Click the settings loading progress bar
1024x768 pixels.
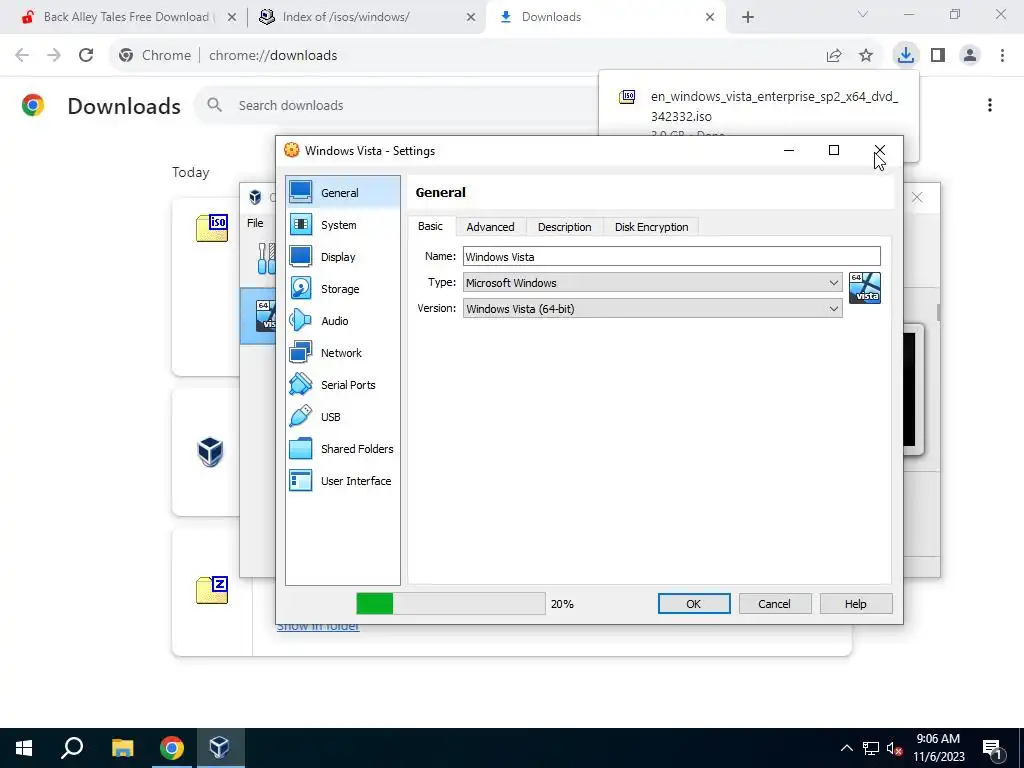tap(451, 603)
